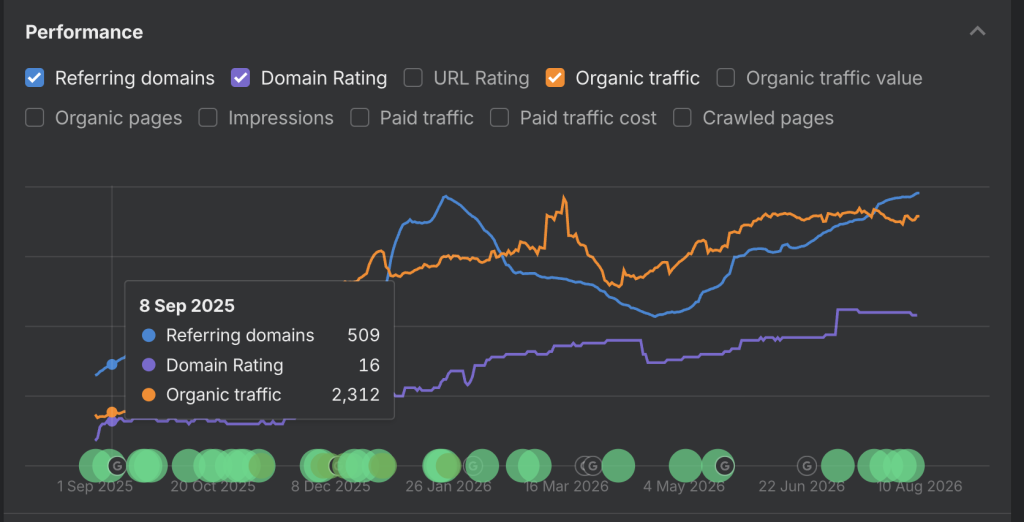The image size is (1024, 522).
Task: Click the Domain Rating value 16 in tooltip
Action: [369, 365]
